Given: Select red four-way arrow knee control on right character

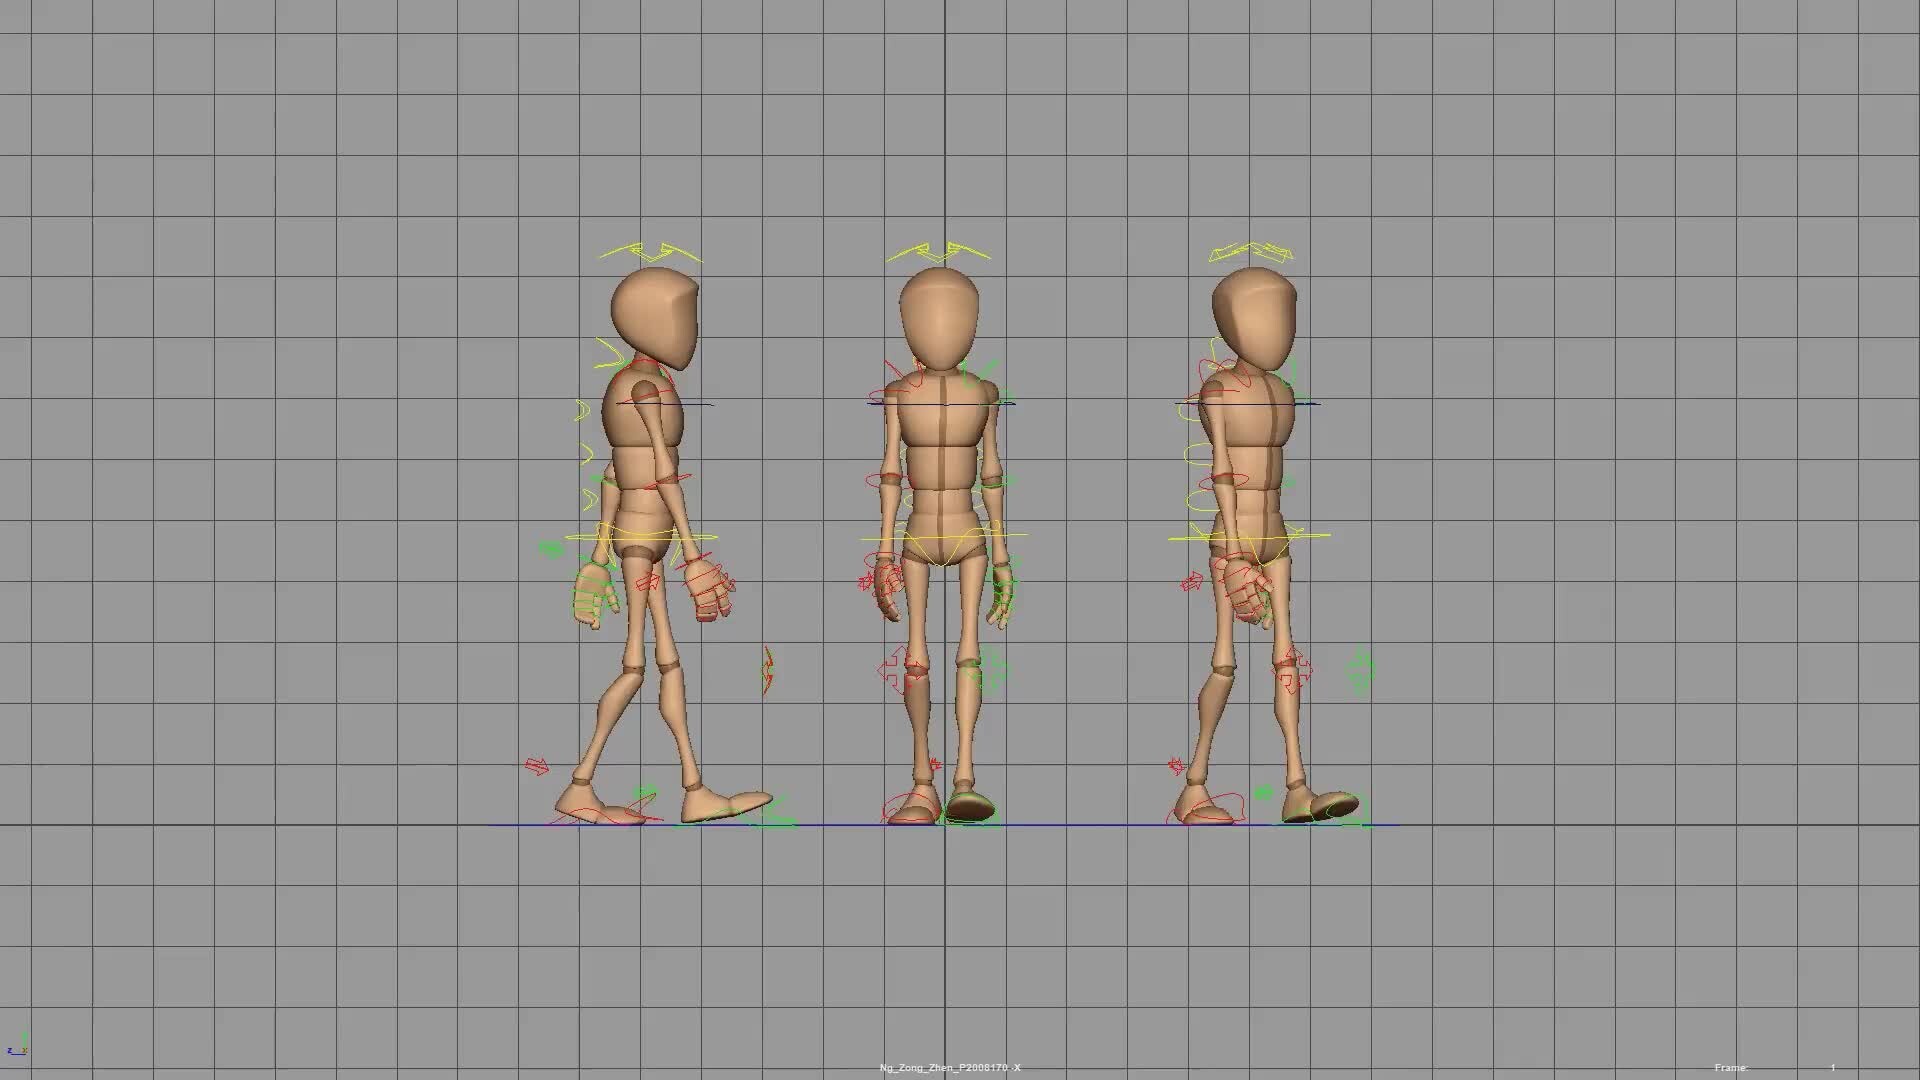Looking at the screenshot, I should 1293,670.
